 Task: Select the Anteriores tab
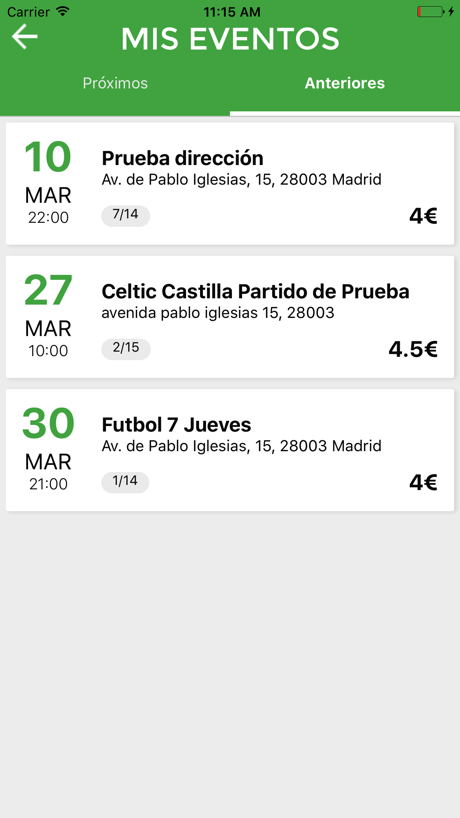point(345,83)
